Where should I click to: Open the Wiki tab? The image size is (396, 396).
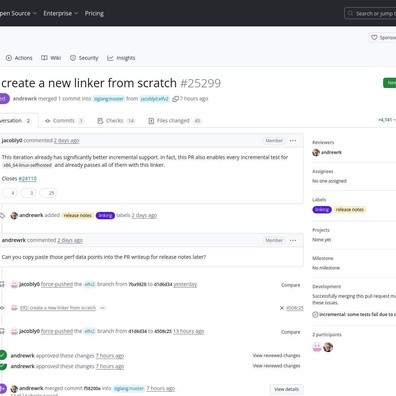[51, 58]
